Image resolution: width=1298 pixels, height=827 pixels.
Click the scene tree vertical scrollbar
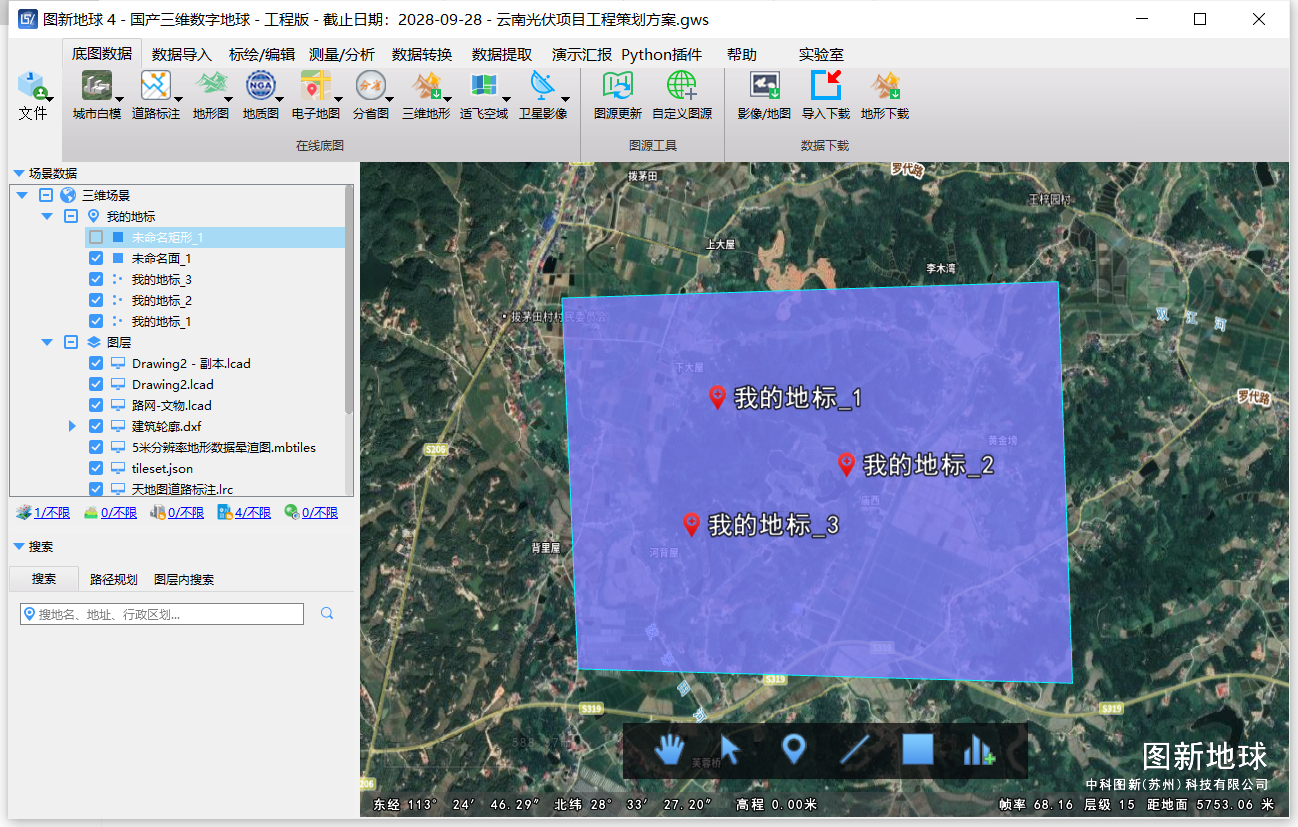click(x=349, y=300)
